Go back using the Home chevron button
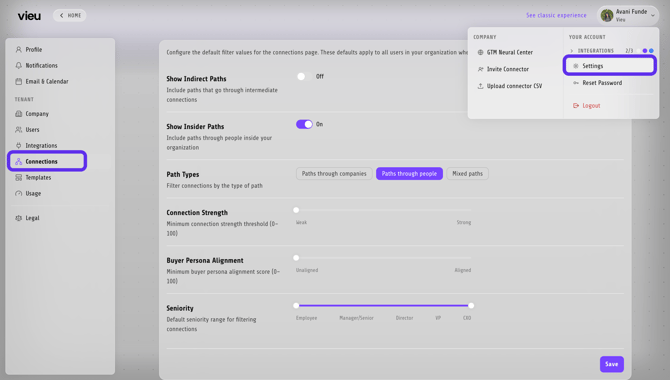The height and width of the screenshot is (380, 670). click(x=70, y=15)
